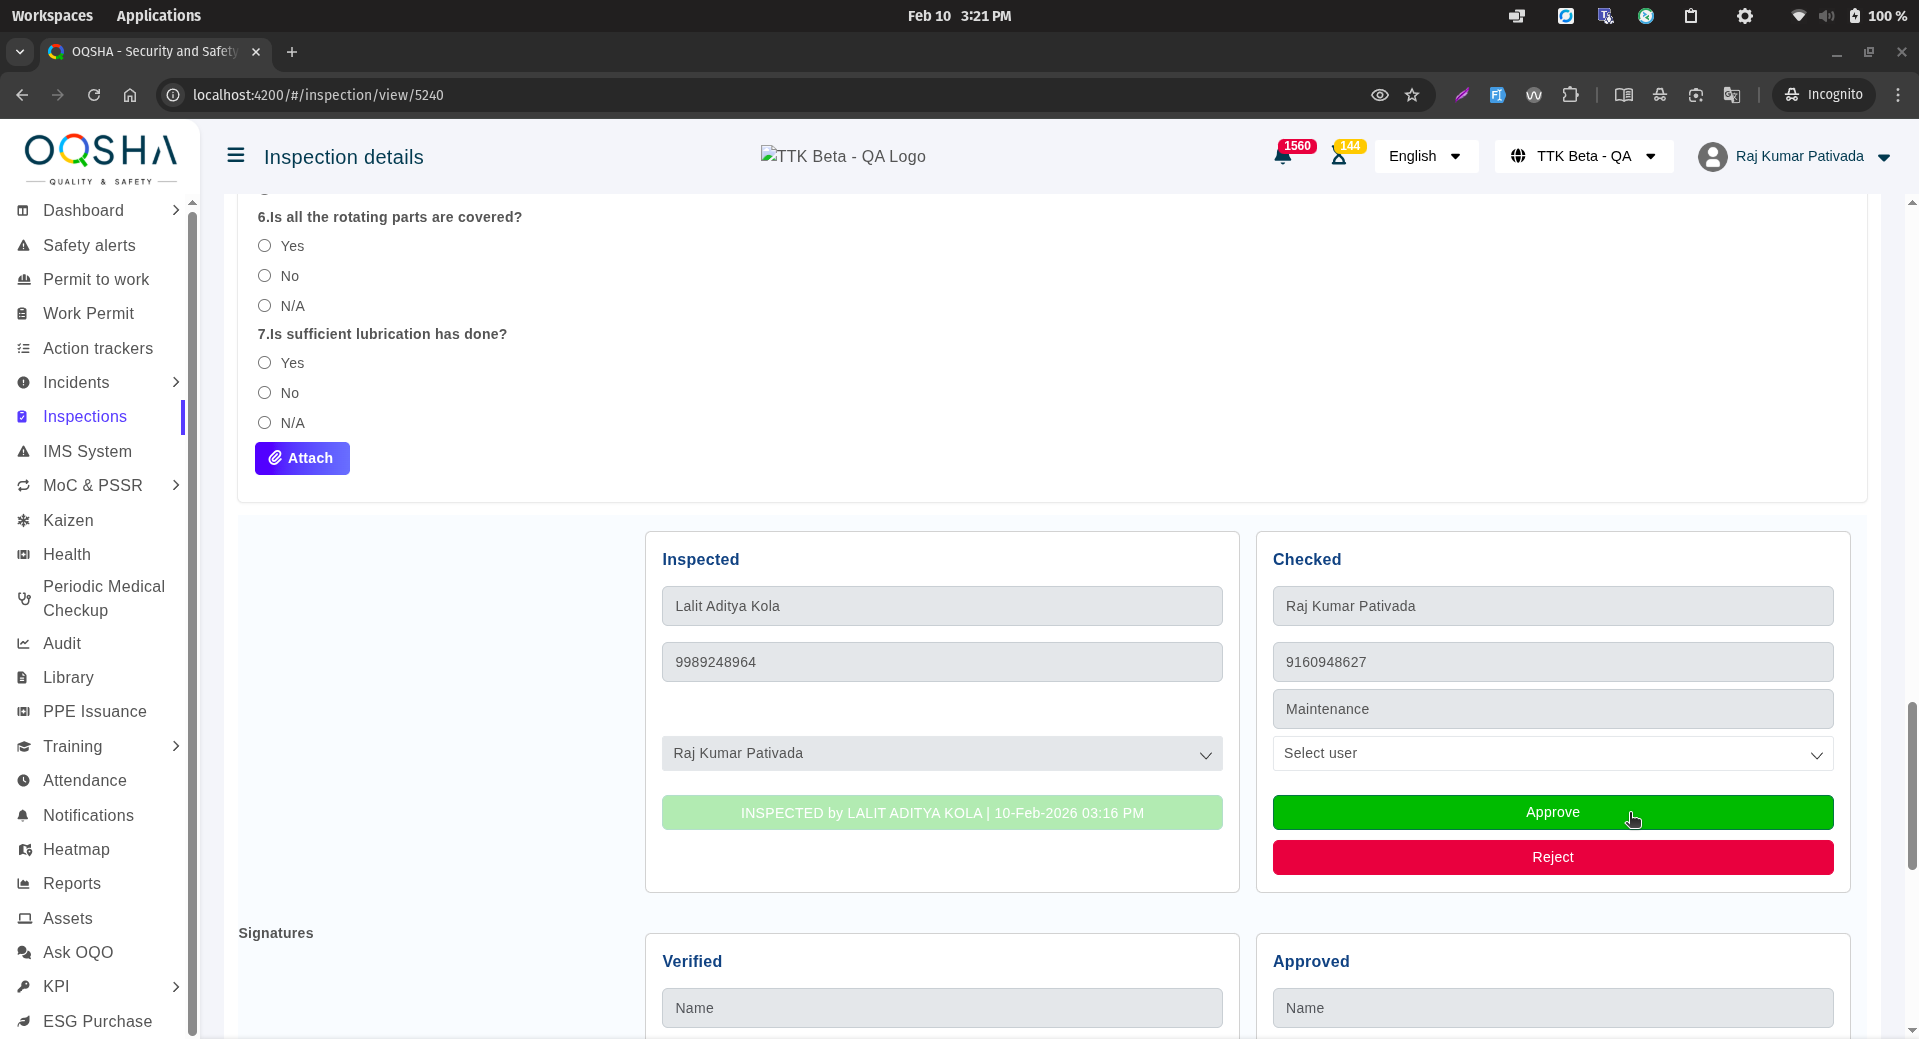Expand the Incidents sidebar submenu
Viewport: 1919px width, 1039px height.
coord(176,382)
